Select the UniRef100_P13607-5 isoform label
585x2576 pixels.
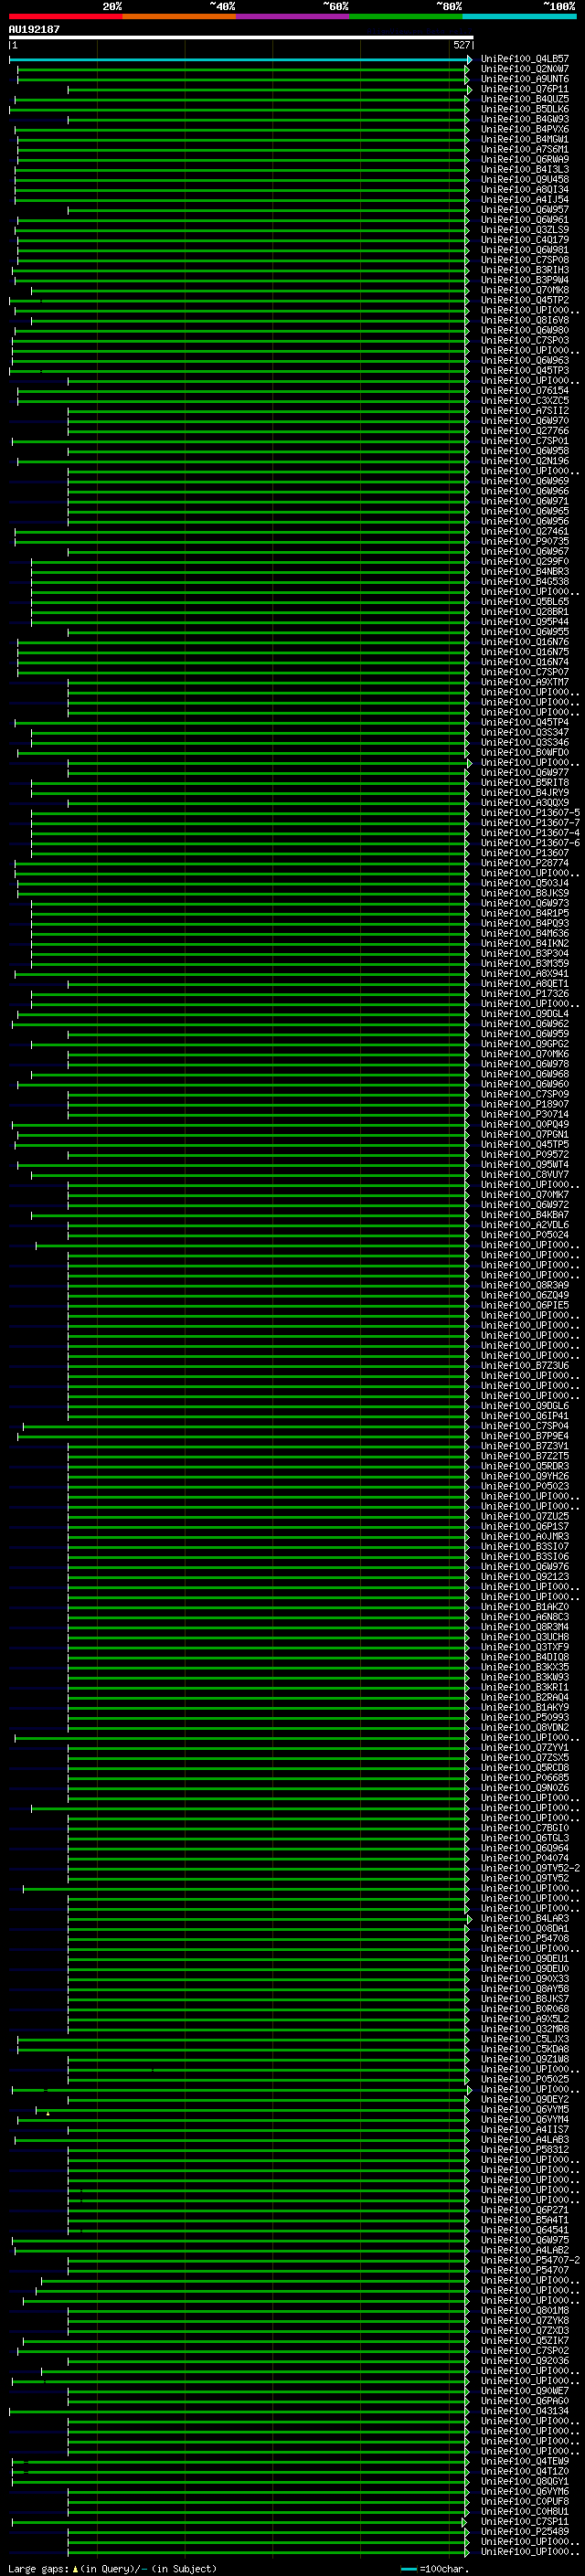530,812
